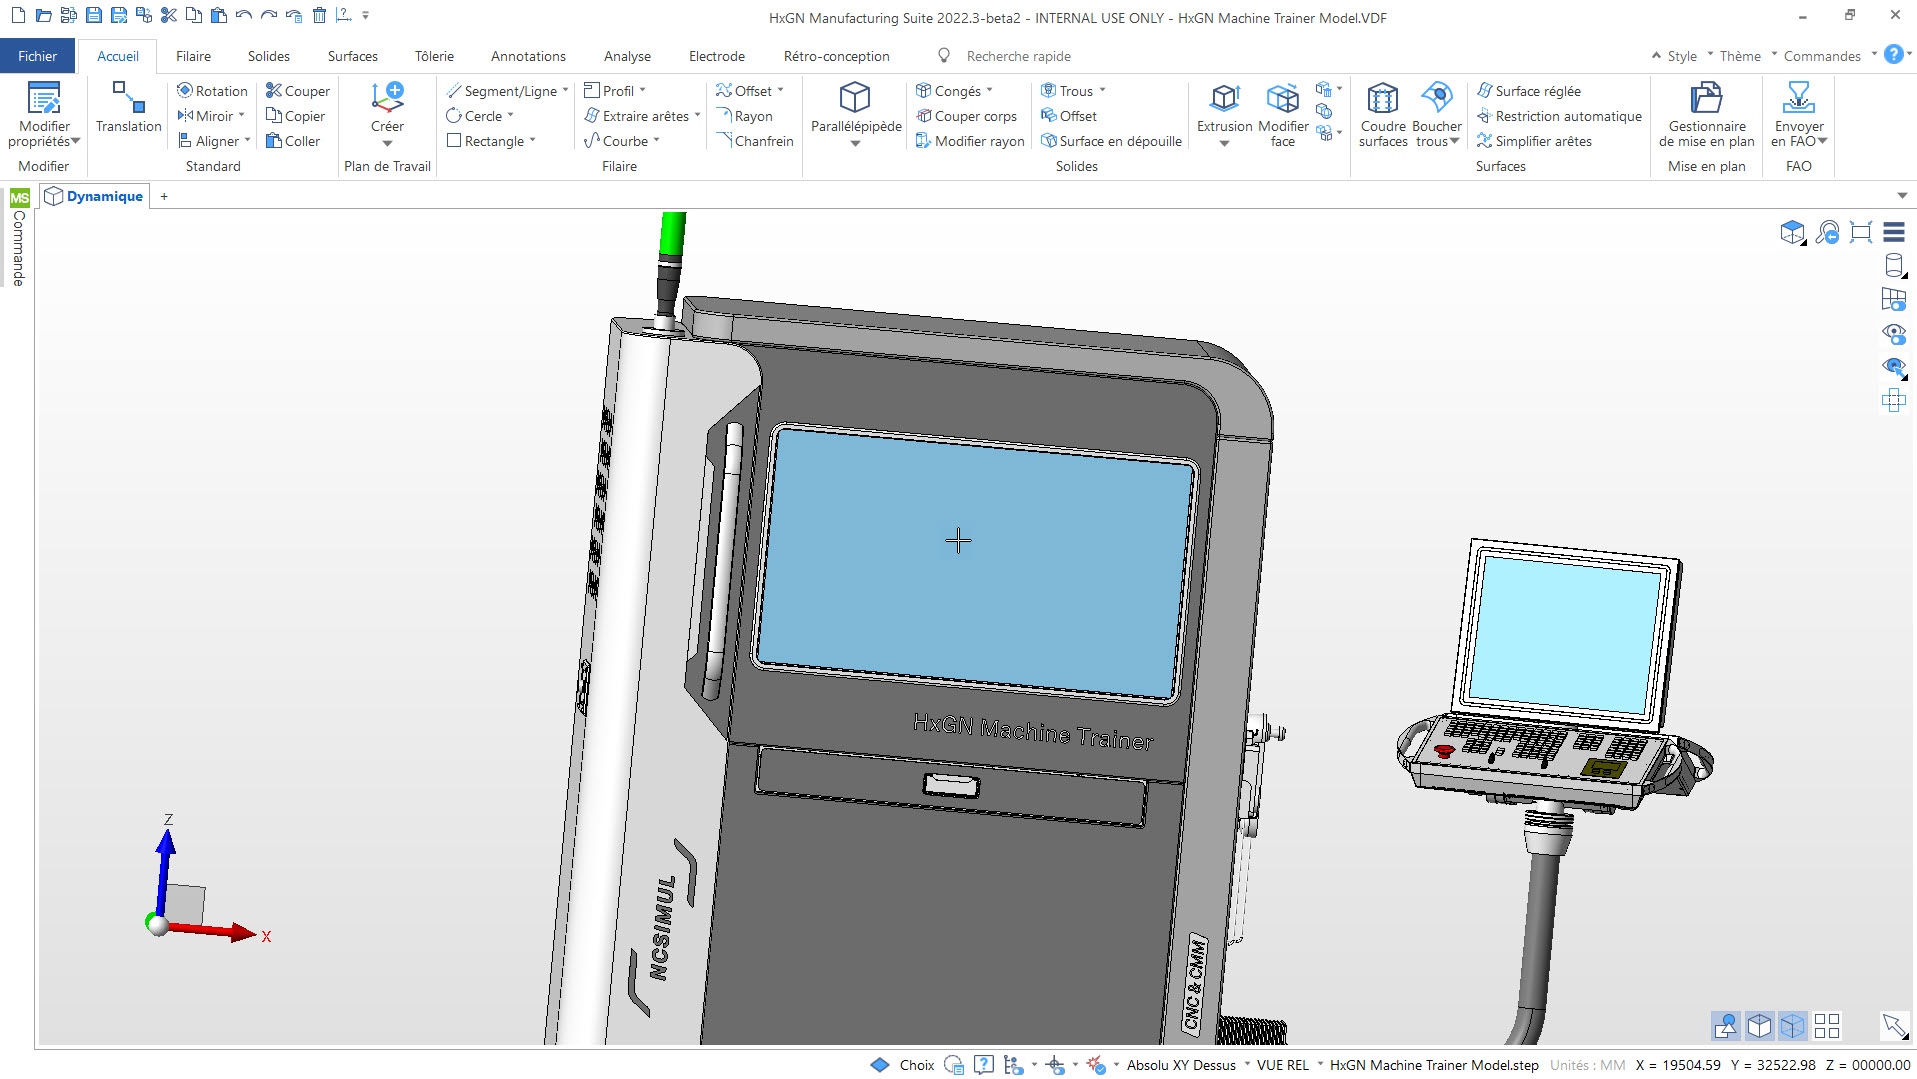
Task: Click the Undo arrow icon
Action: [243, 15]
